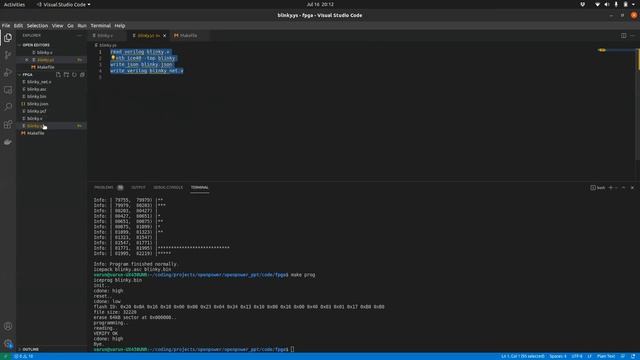Image resolution: width=640 pixels, height=360 pixels.
Task: Open the Run menu
Action: (82, 25)
